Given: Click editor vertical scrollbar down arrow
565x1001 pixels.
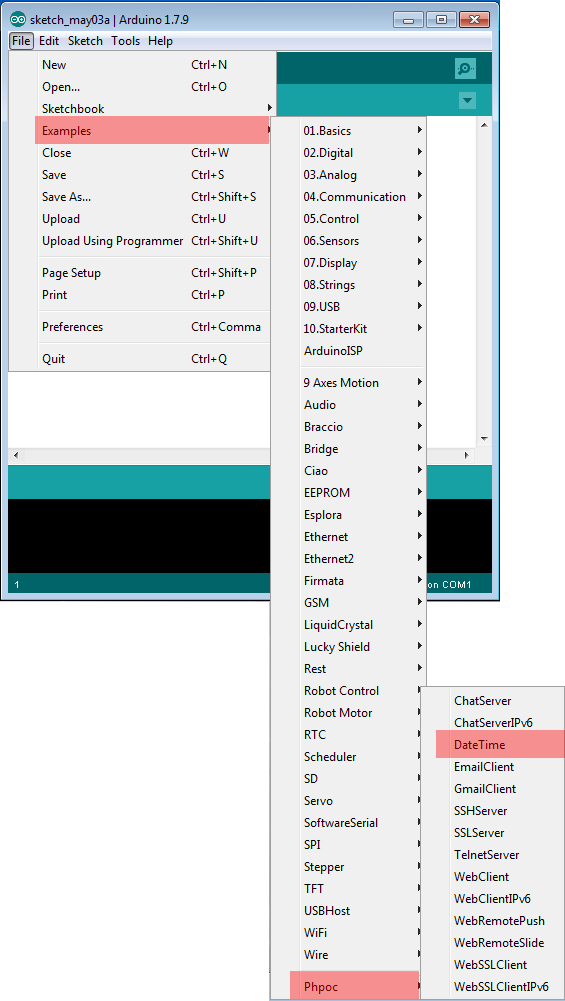Looking at the screenshot, I should (484, 439).
